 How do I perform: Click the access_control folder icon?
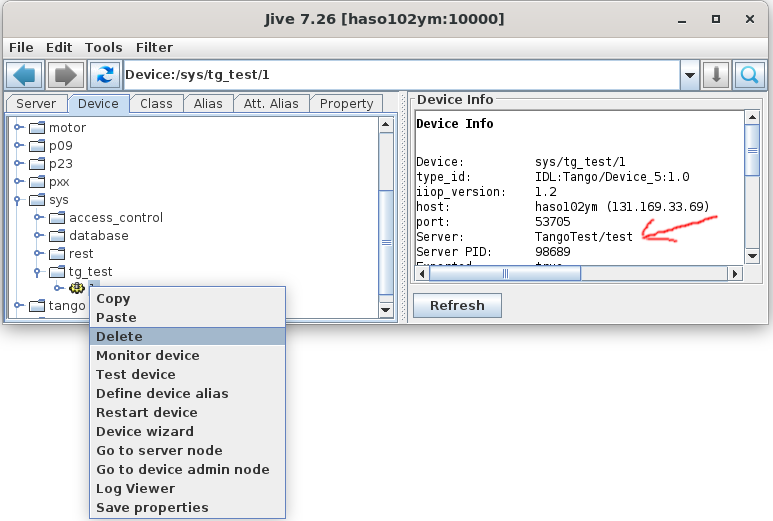[57, 218]
